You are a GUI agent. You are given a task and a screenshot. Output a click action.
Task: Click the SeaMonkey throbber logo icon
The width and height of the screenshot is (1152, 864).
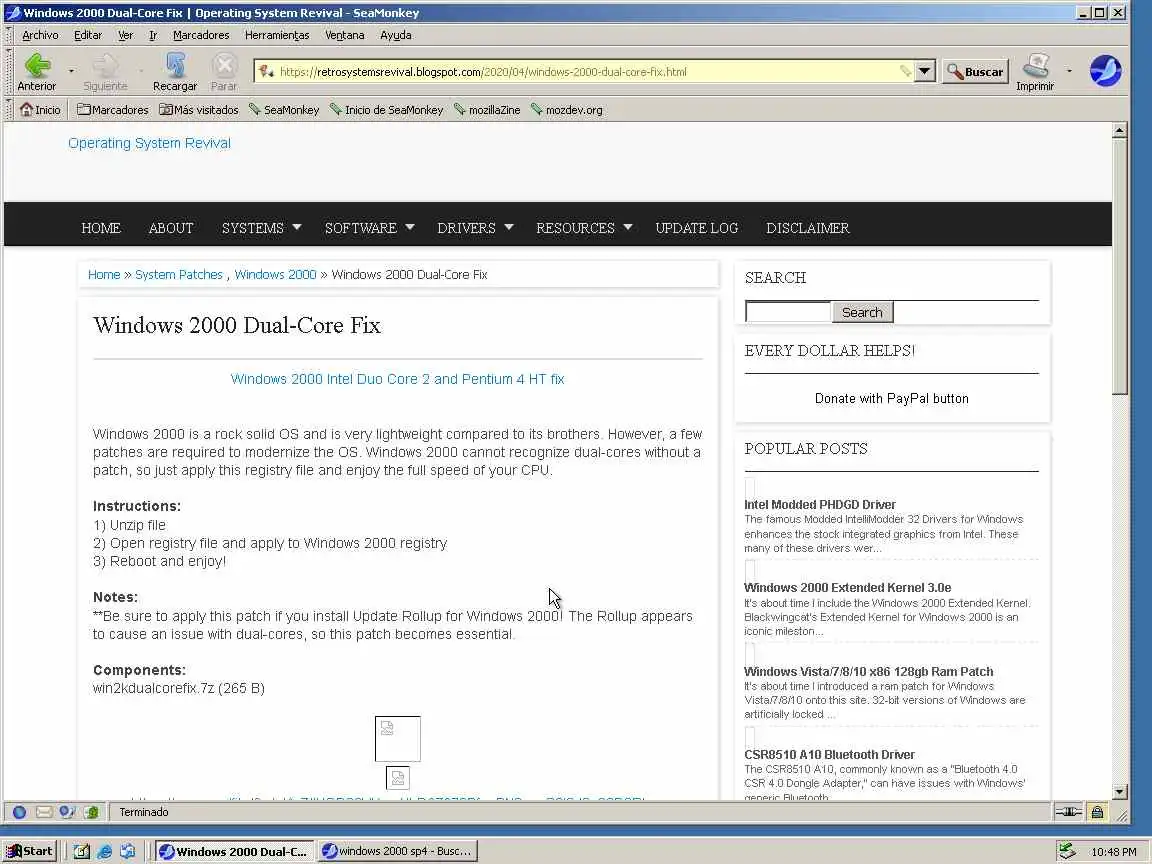[1105, 71]
